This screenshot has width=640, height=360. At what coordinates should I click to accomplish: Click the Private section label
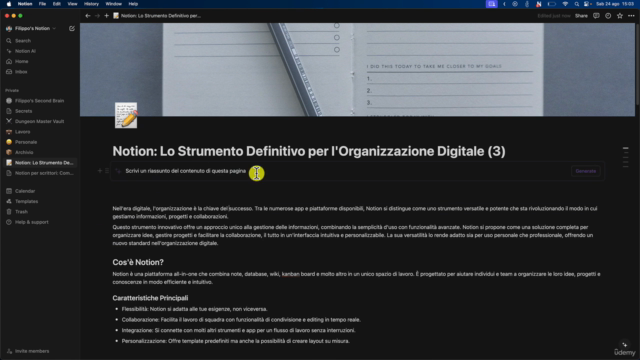click(12, 90)
